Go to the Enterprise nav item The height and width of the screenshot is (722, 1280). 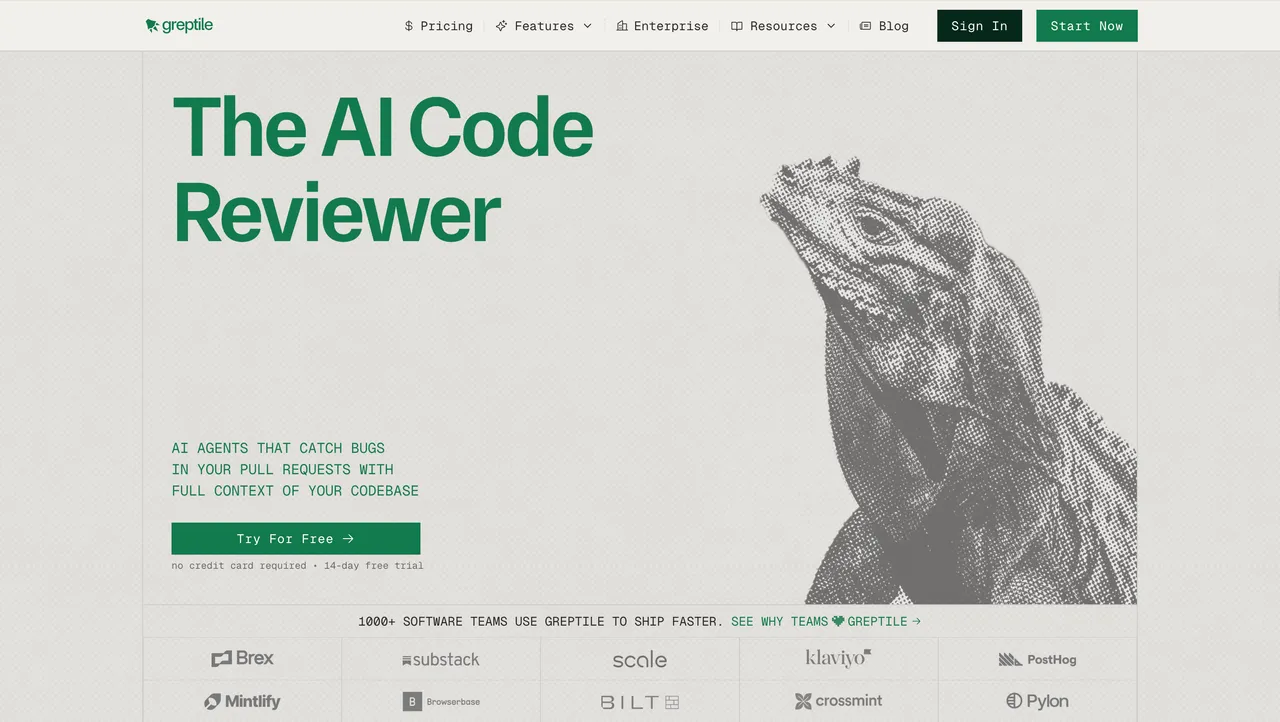662,26
